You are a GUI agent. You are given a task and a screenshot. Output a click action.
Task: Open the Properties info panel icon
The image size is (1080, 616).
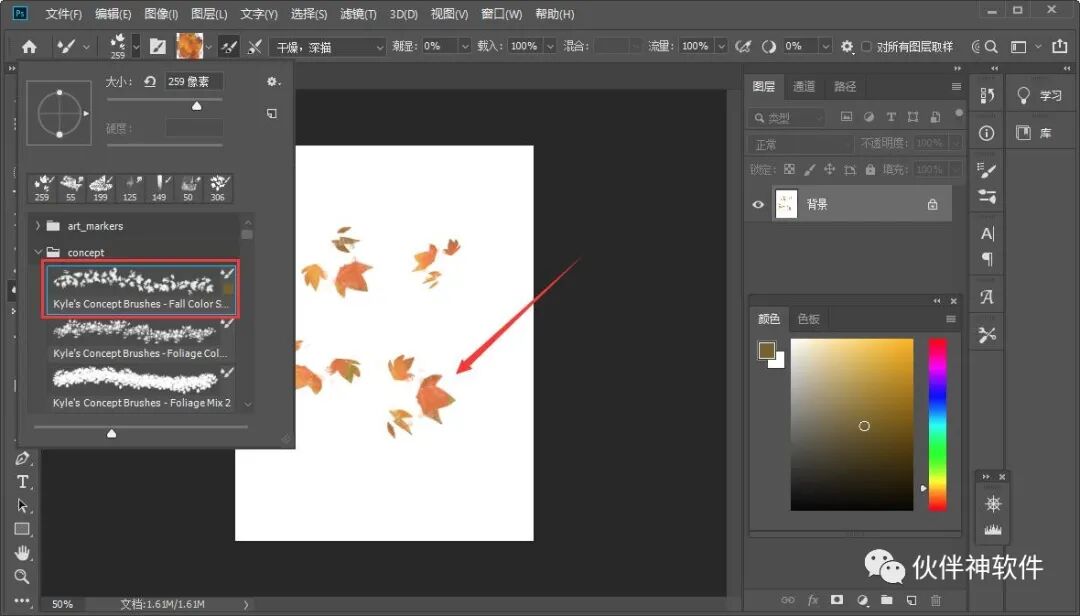point(986,133)
